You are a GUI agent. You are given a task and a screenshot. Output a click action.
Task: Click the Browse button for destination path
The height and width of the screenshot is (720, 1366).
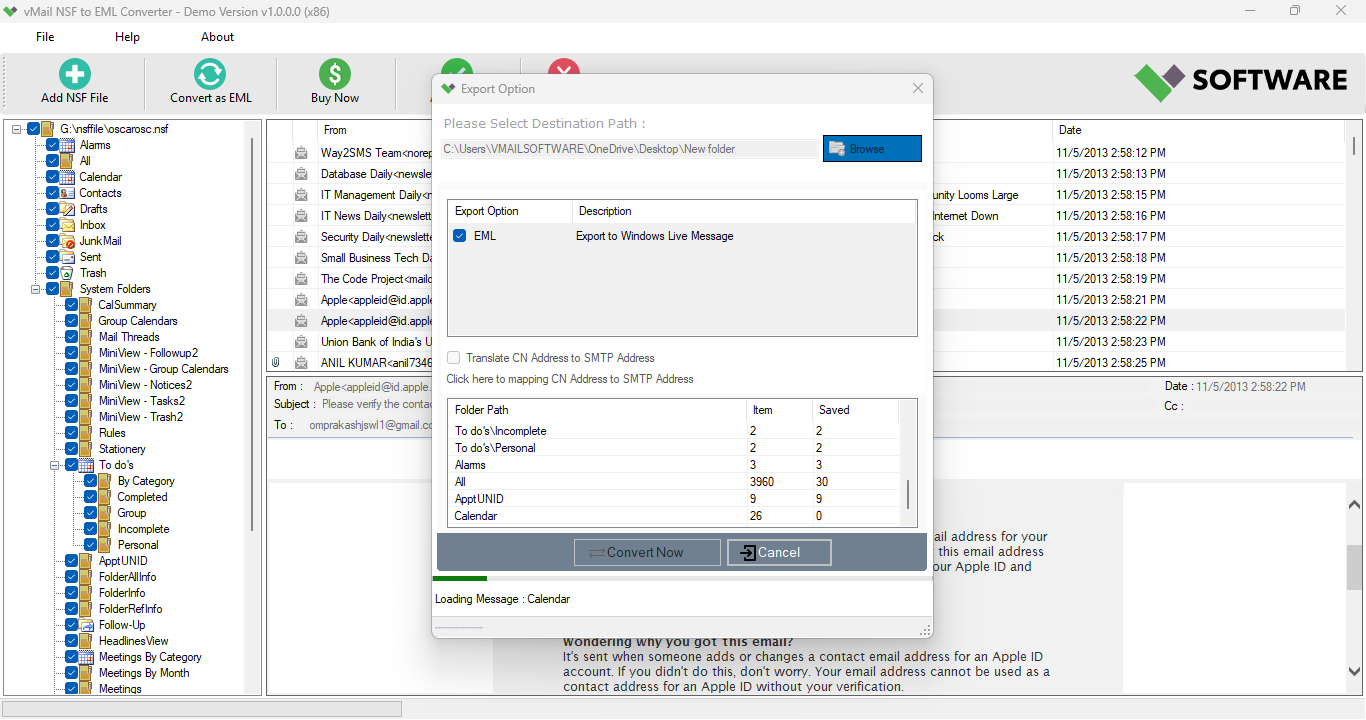(871, 147)
